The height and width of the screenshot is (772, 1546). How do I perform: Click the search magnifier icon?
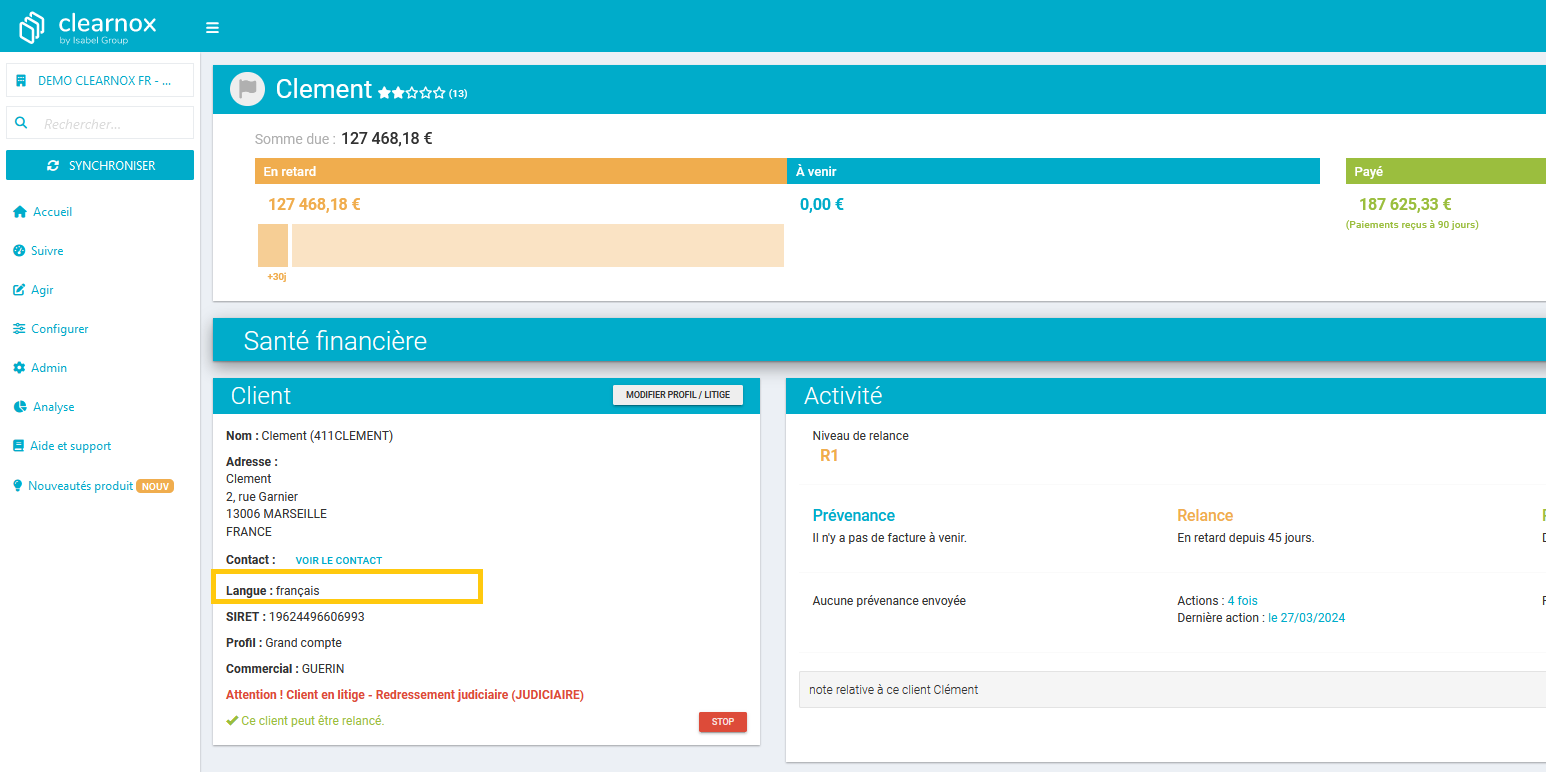tap(21, 123)
